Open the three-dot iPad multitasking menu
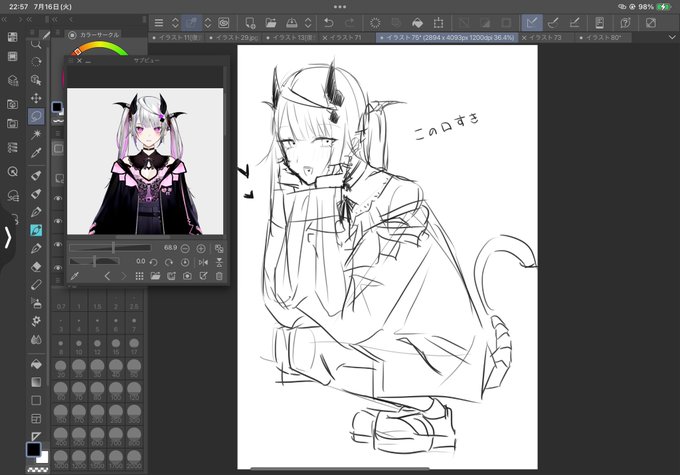The height and width of the screenshot is (475, 680). [x=340, y=7]
